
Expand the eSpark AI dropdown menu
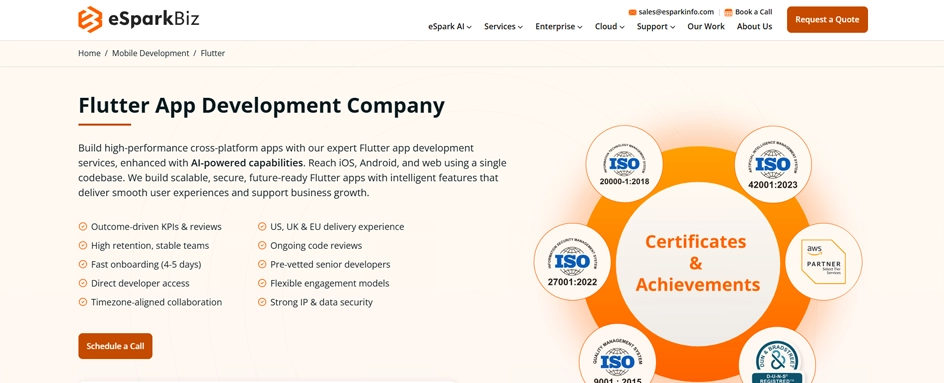pos(450,26)
